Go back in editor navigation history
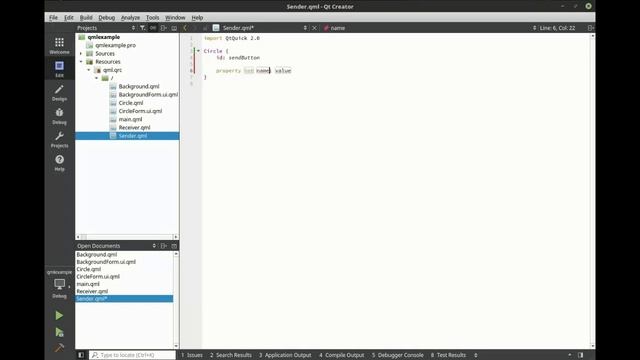 click(x=185, y=28)
